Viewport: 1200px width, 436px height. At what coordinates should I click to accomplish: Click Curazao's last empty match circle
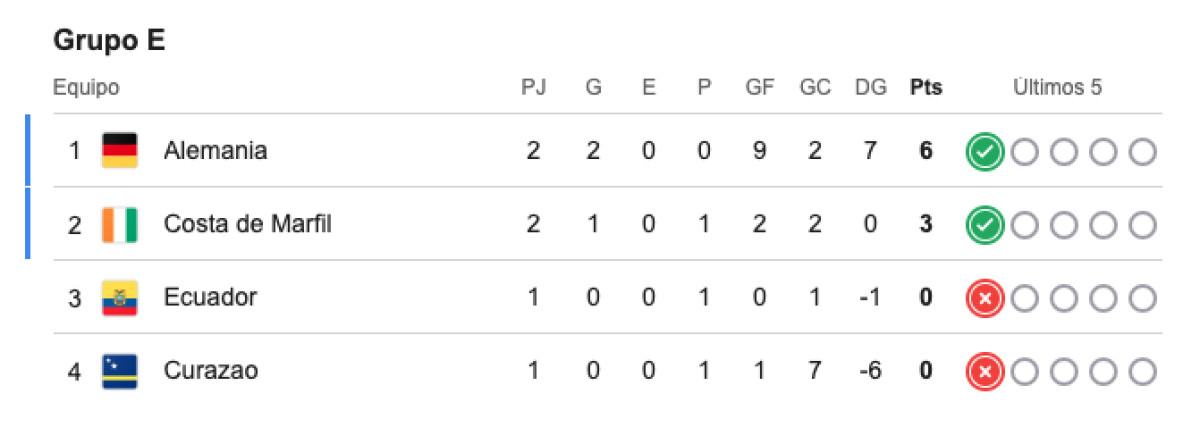click(x=1143, y=372)
